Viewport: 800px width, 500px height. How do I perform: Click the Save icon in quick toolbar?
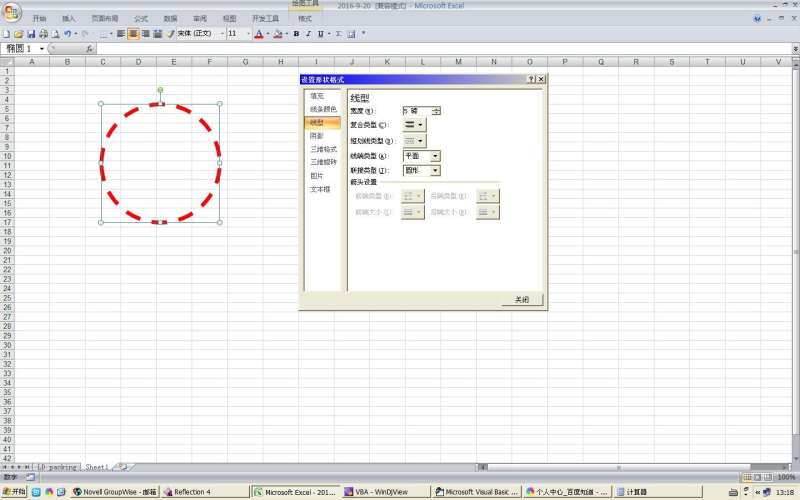[31, 34]
